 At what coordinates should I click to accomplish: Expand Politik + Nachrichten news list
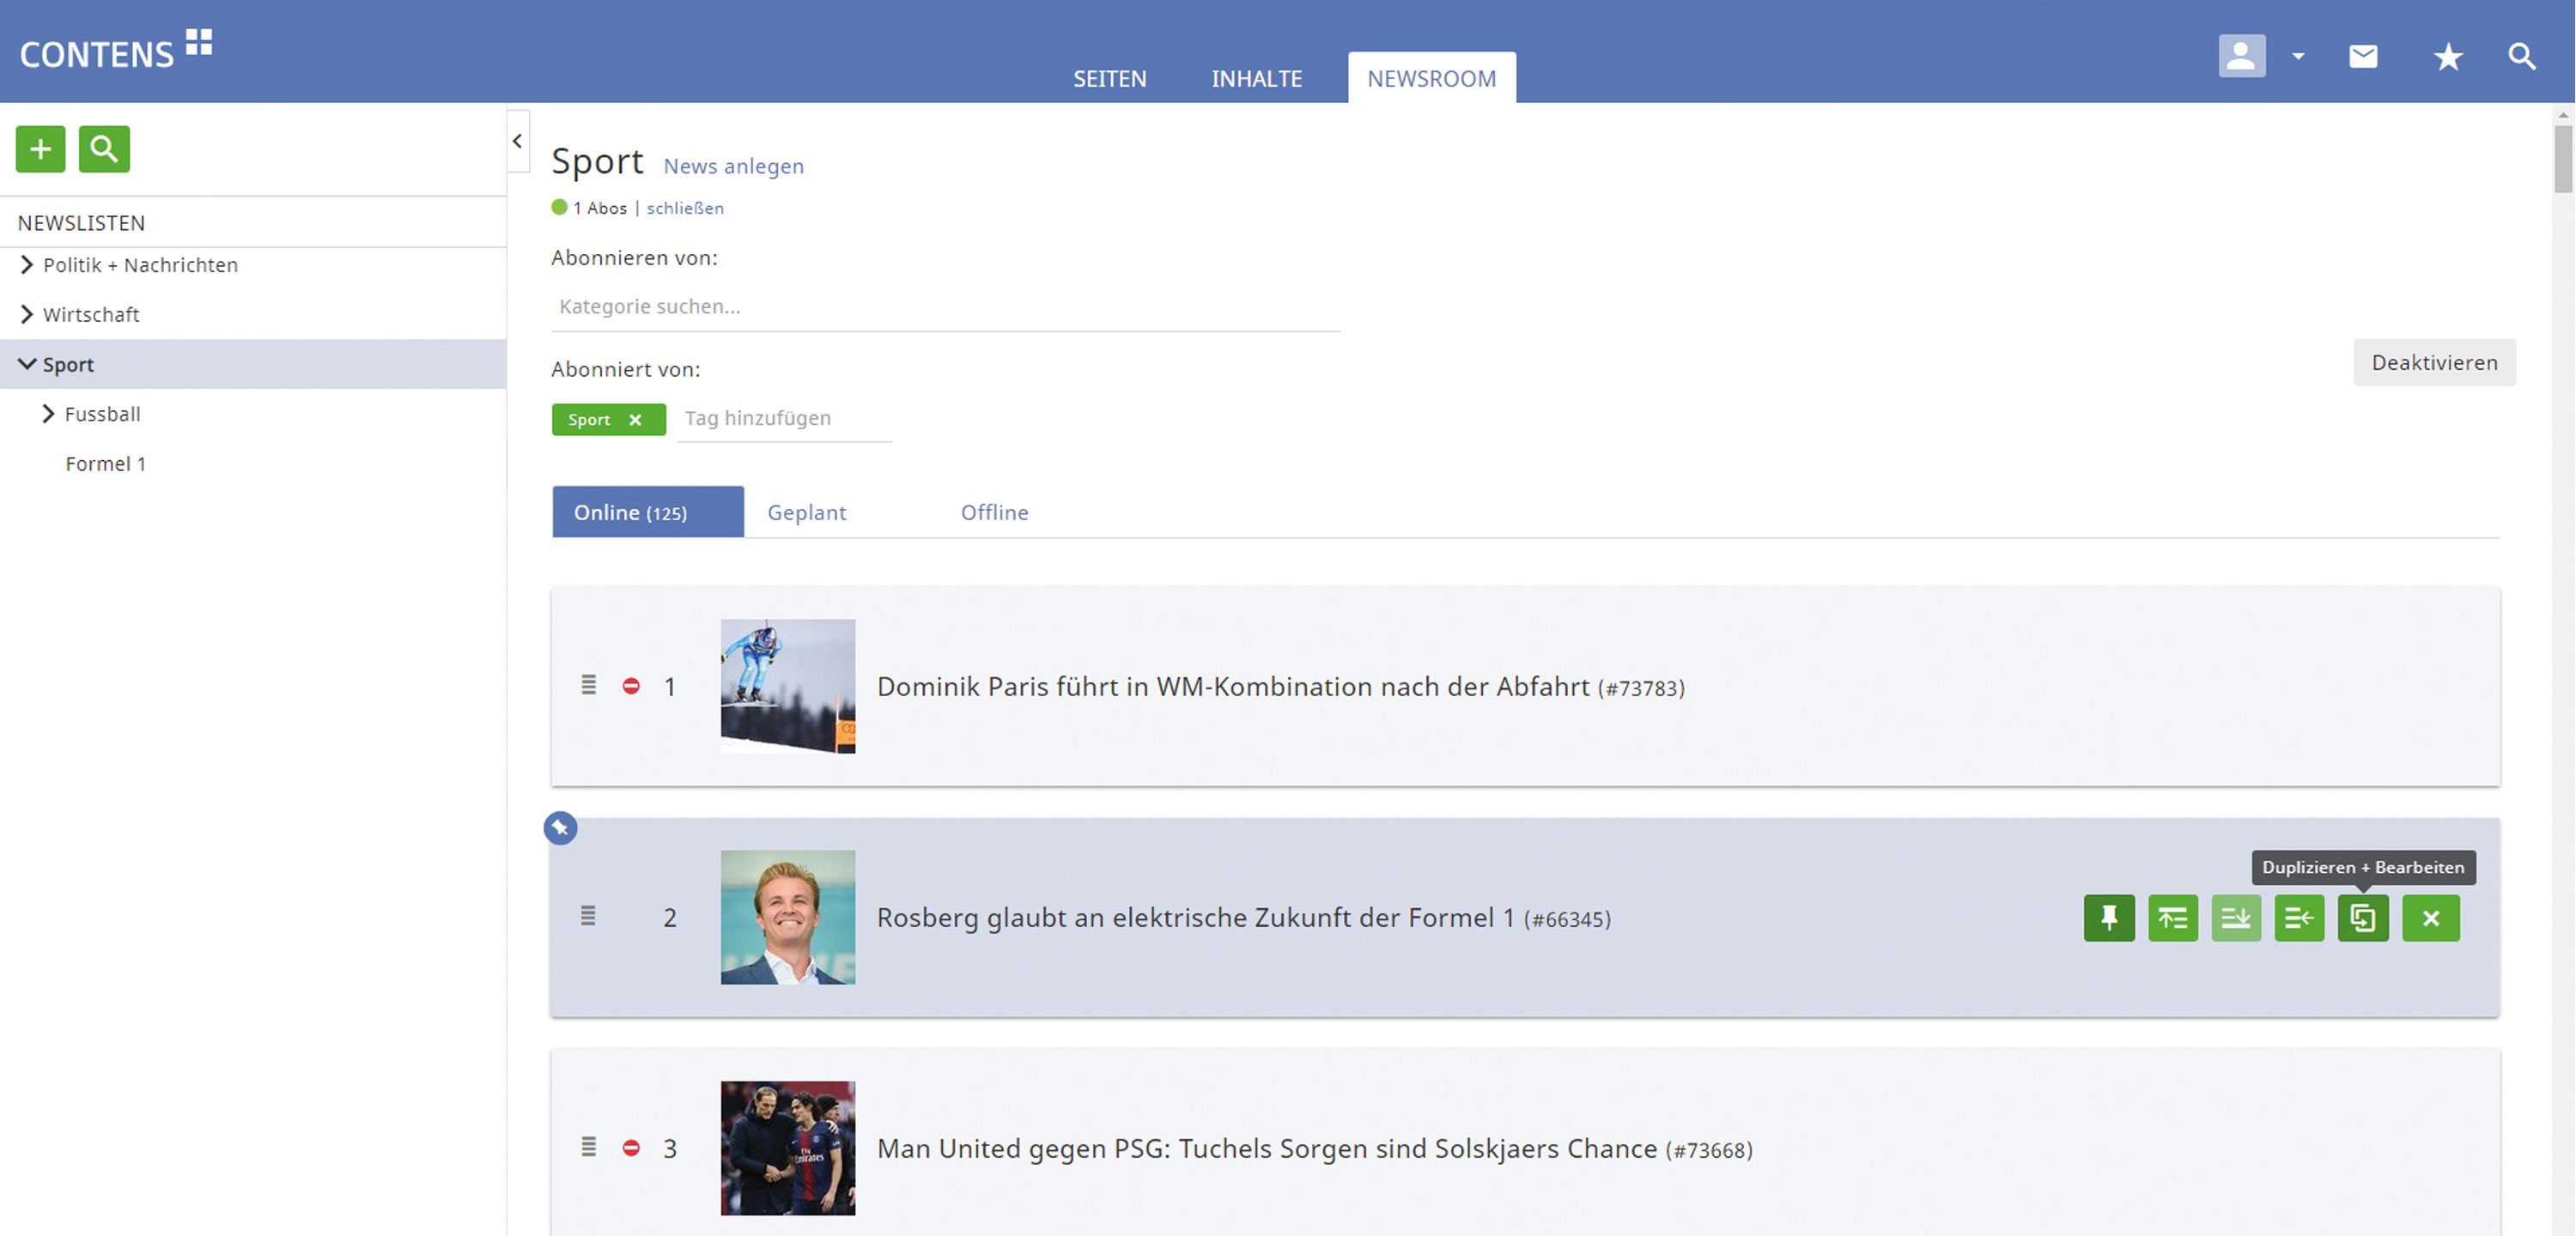pos(27,265)
